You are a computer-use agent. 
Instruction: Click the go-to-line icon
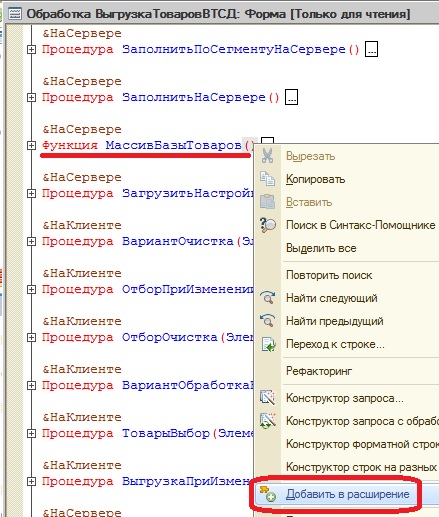(268, 344)
